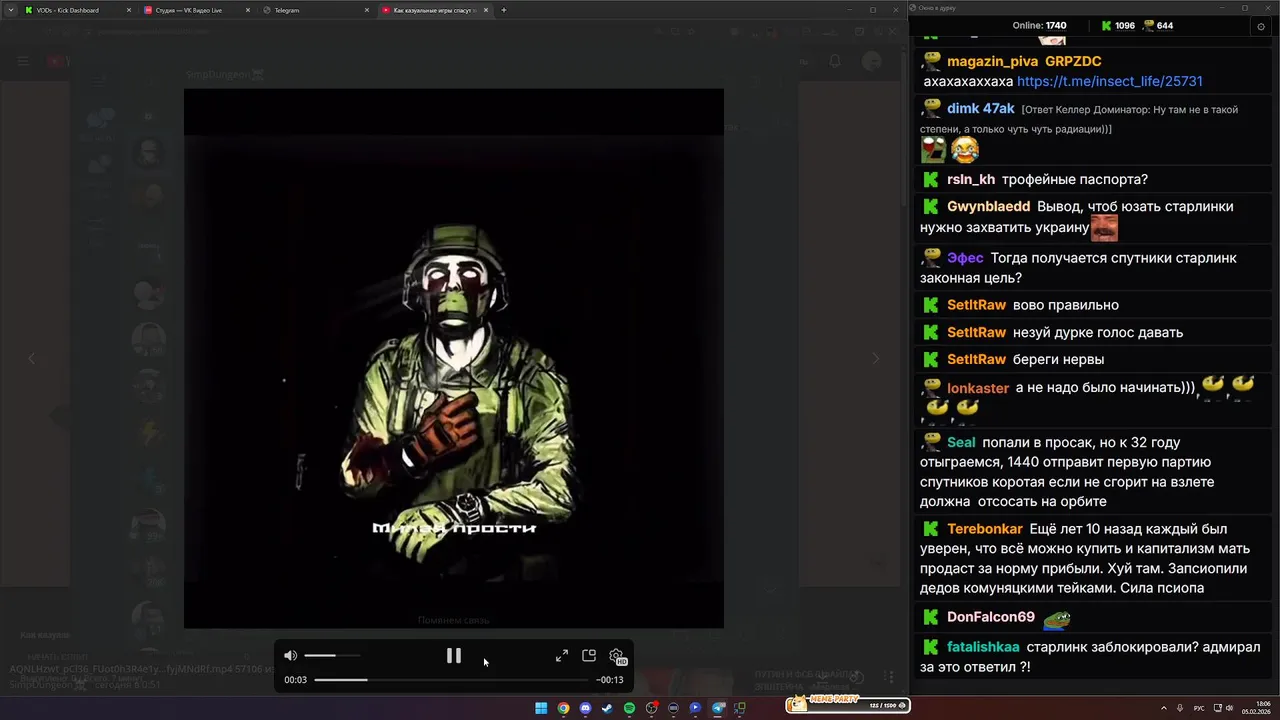Click the SetItRaw message 'вово правильно'
This screenshot has width=1280, height=720.
pos(1066,305)
